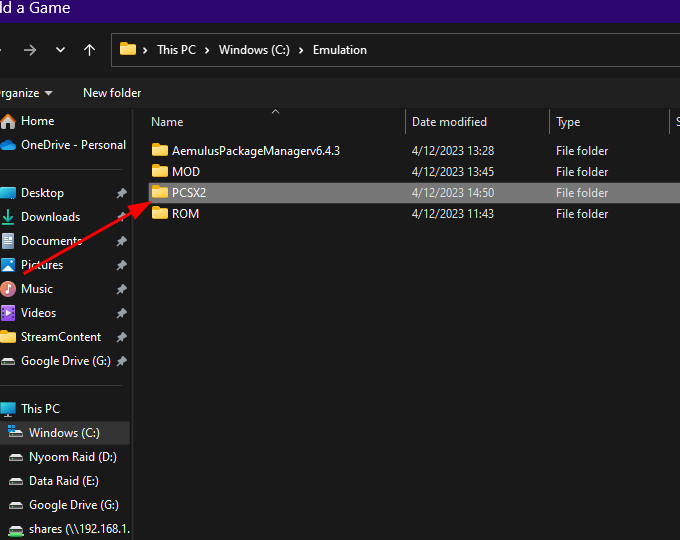Image resolution: width=680 pixels, height=540 pixels.
Task: Click the 4/12/2023 13:28 date cell
Action: 453,151
